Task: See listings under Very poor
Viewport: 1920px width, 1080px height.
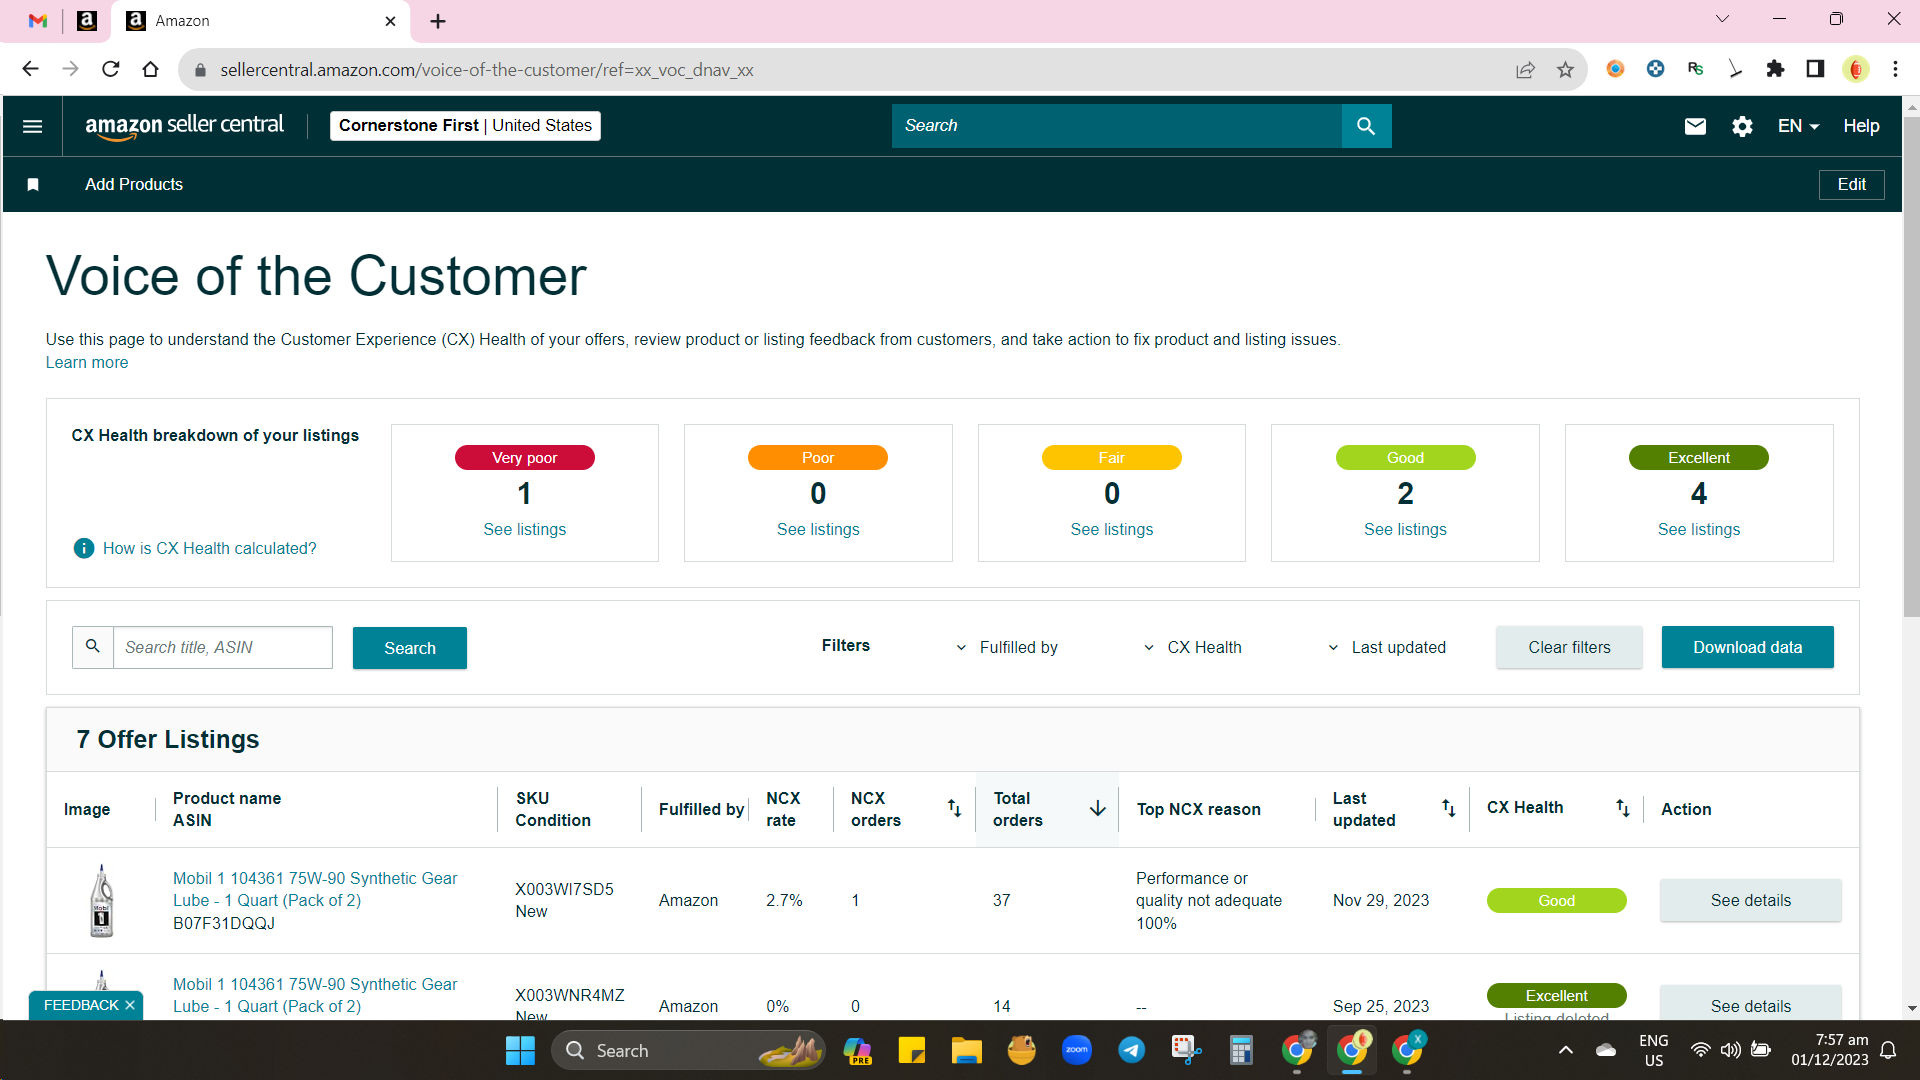Action: (524, 529)
